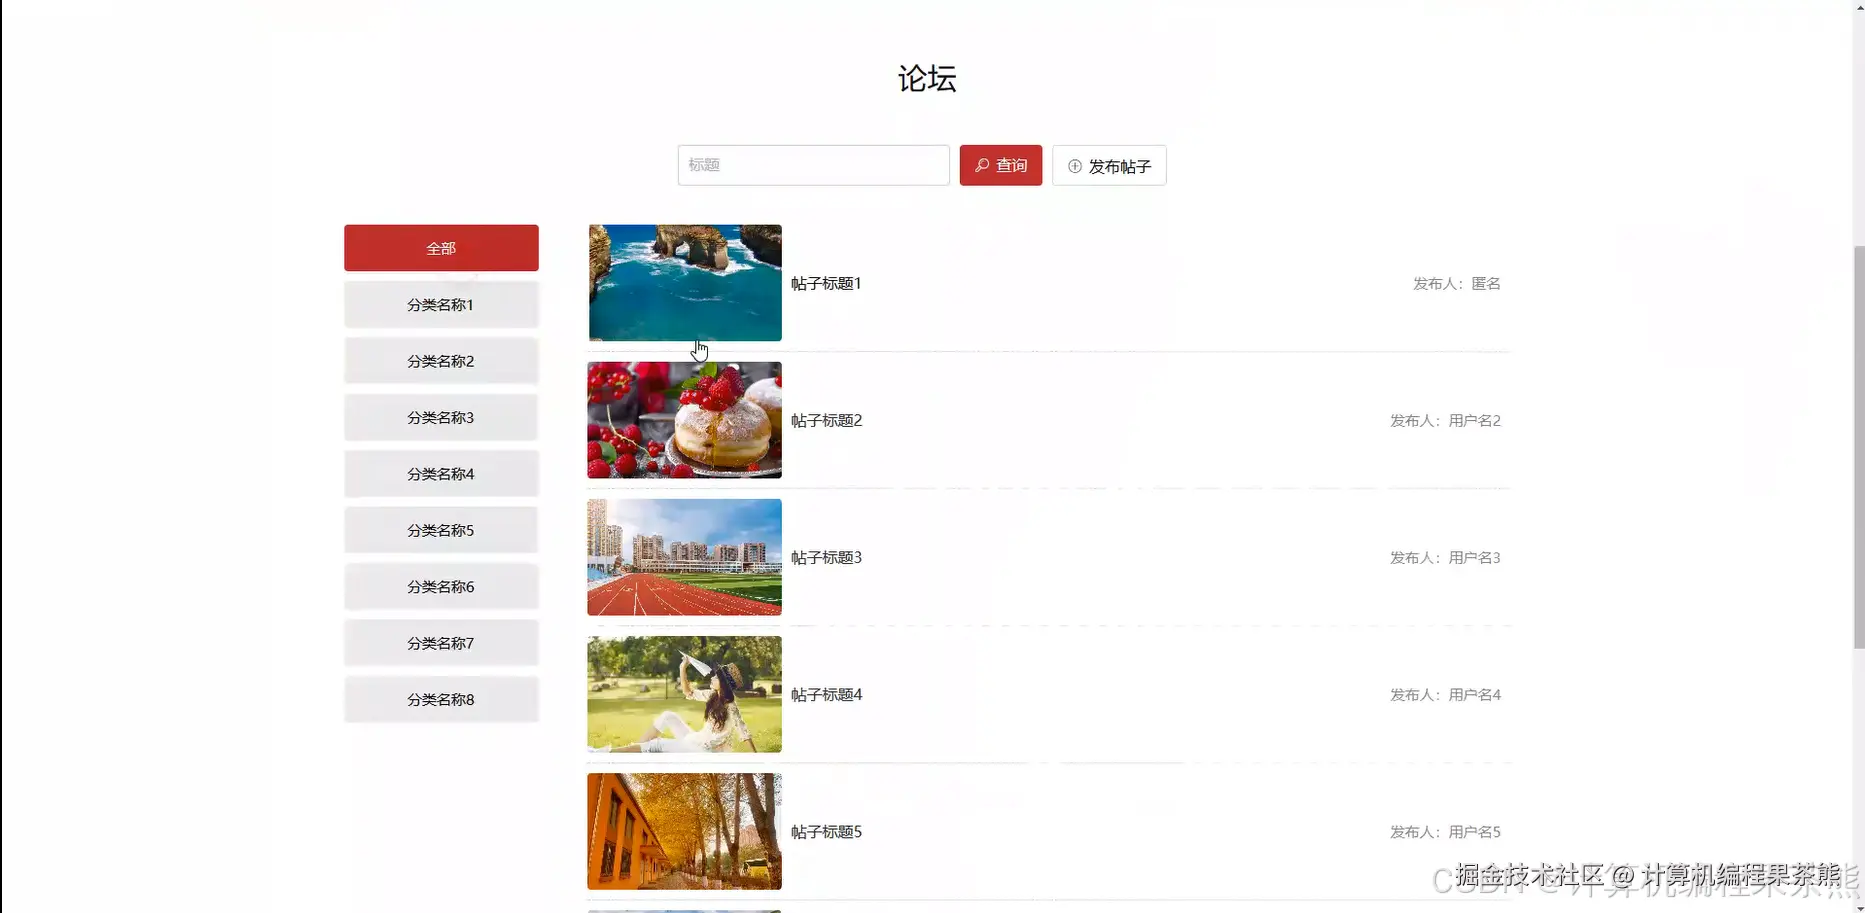Open the post 帖子标题2
This screenshot has width=1865, height=913.
[825, 420]
